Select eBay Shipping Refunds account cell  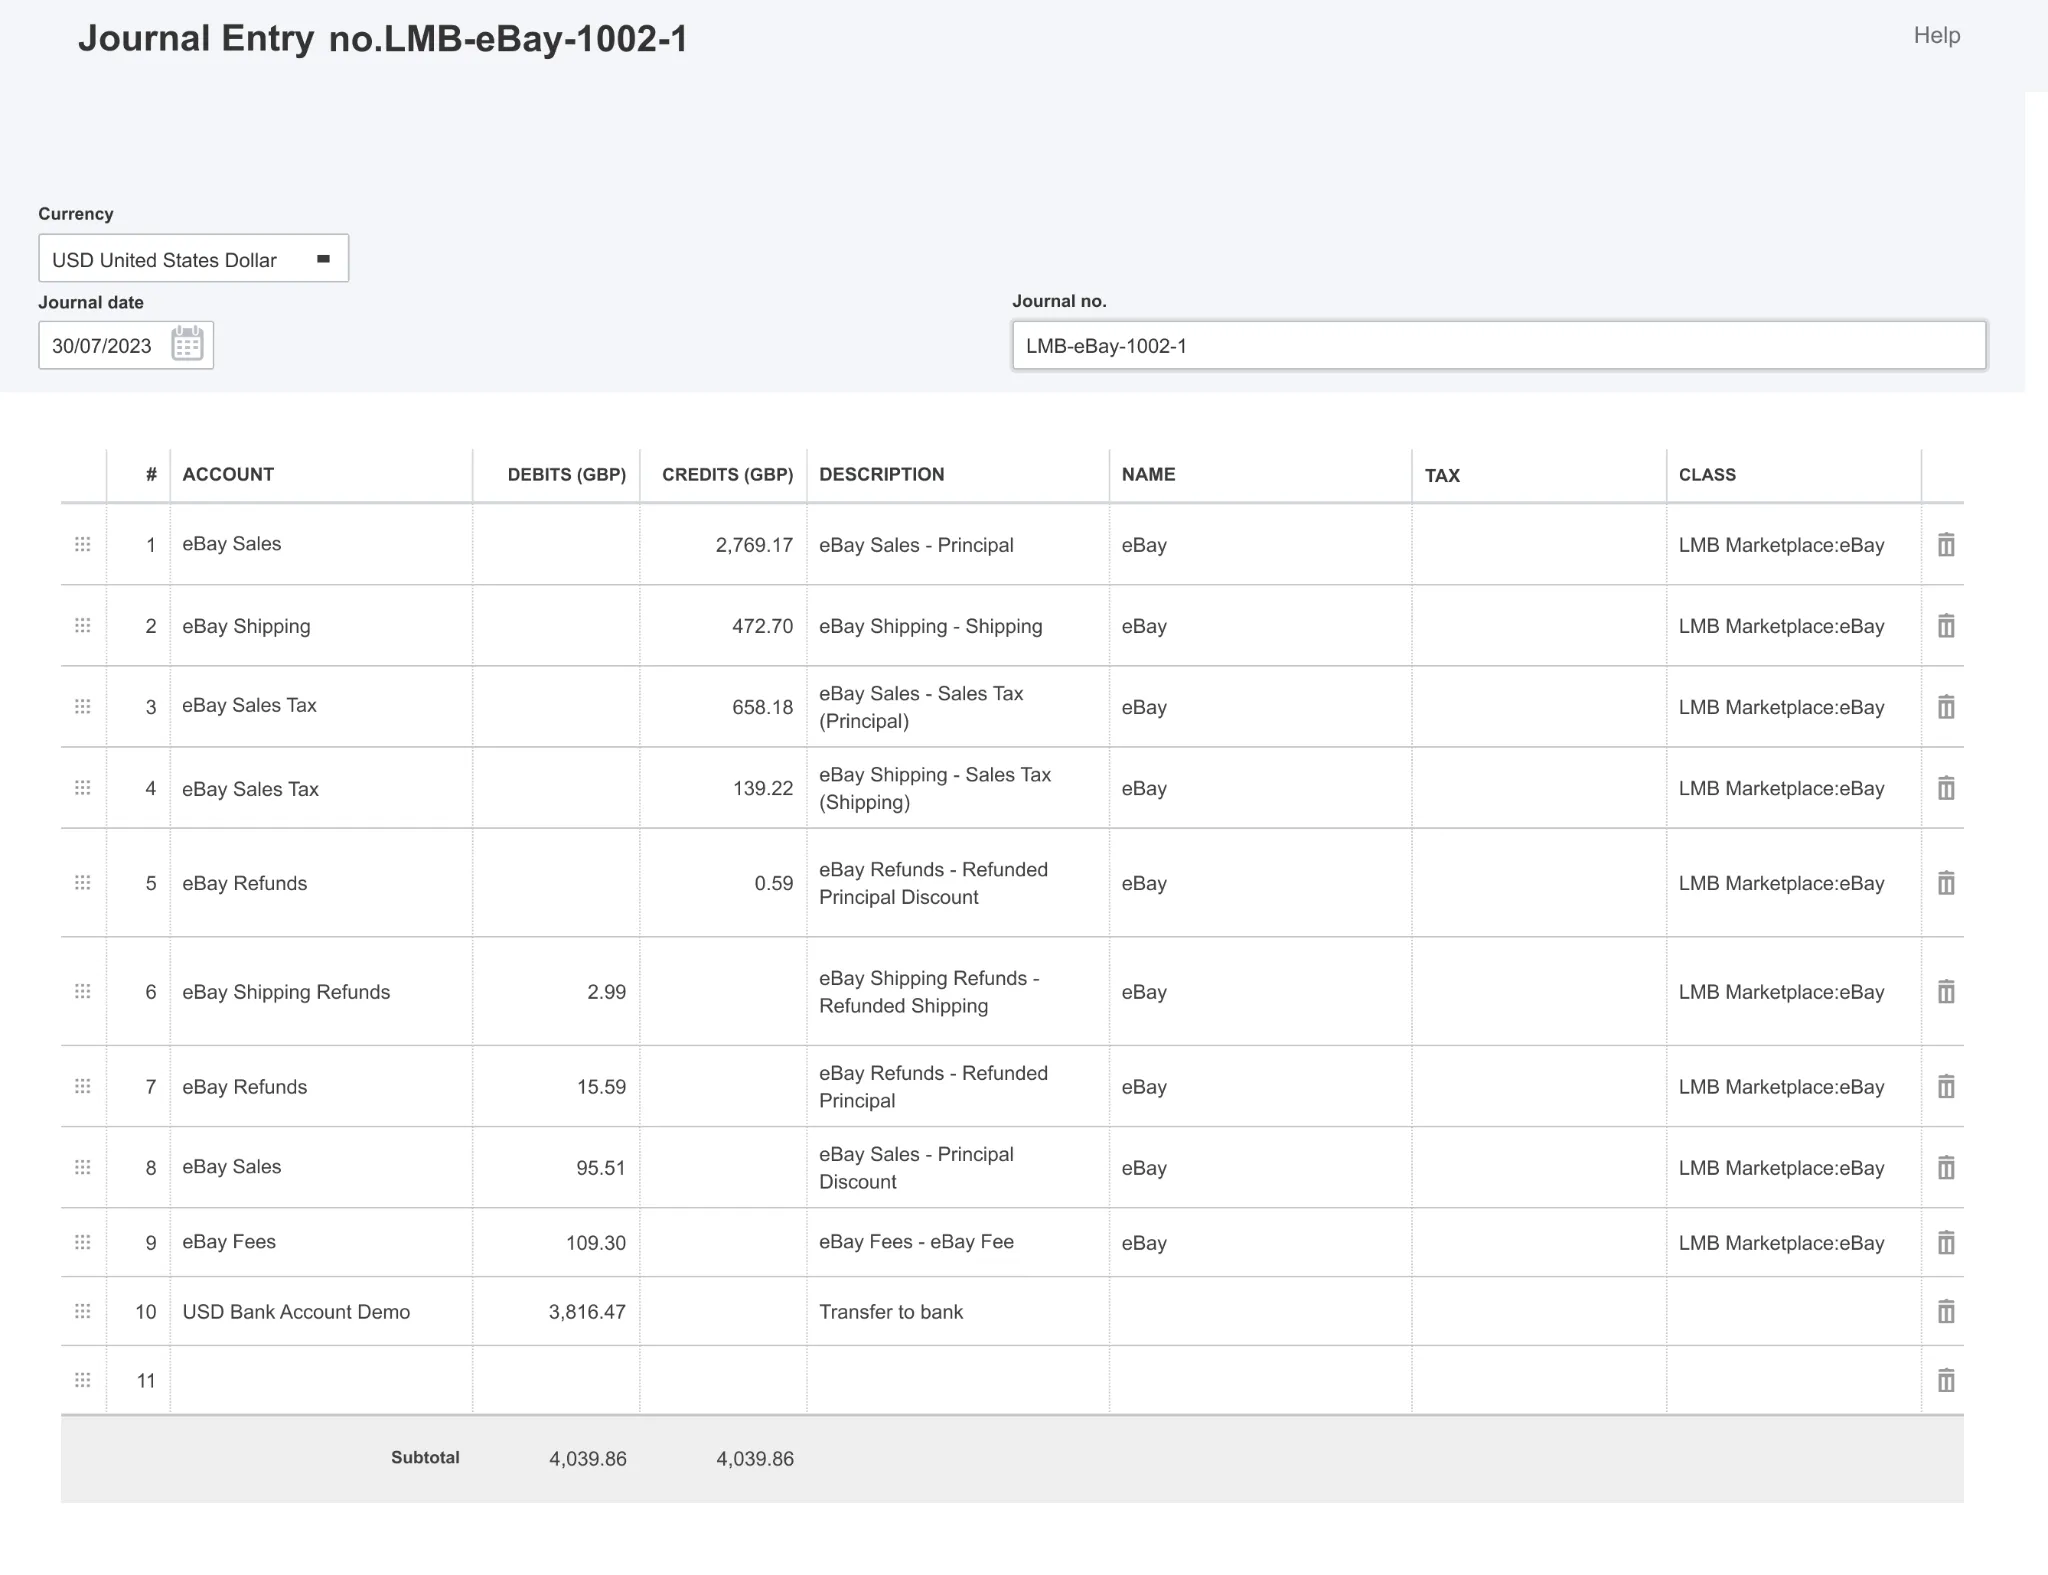[x=321, y=991]
